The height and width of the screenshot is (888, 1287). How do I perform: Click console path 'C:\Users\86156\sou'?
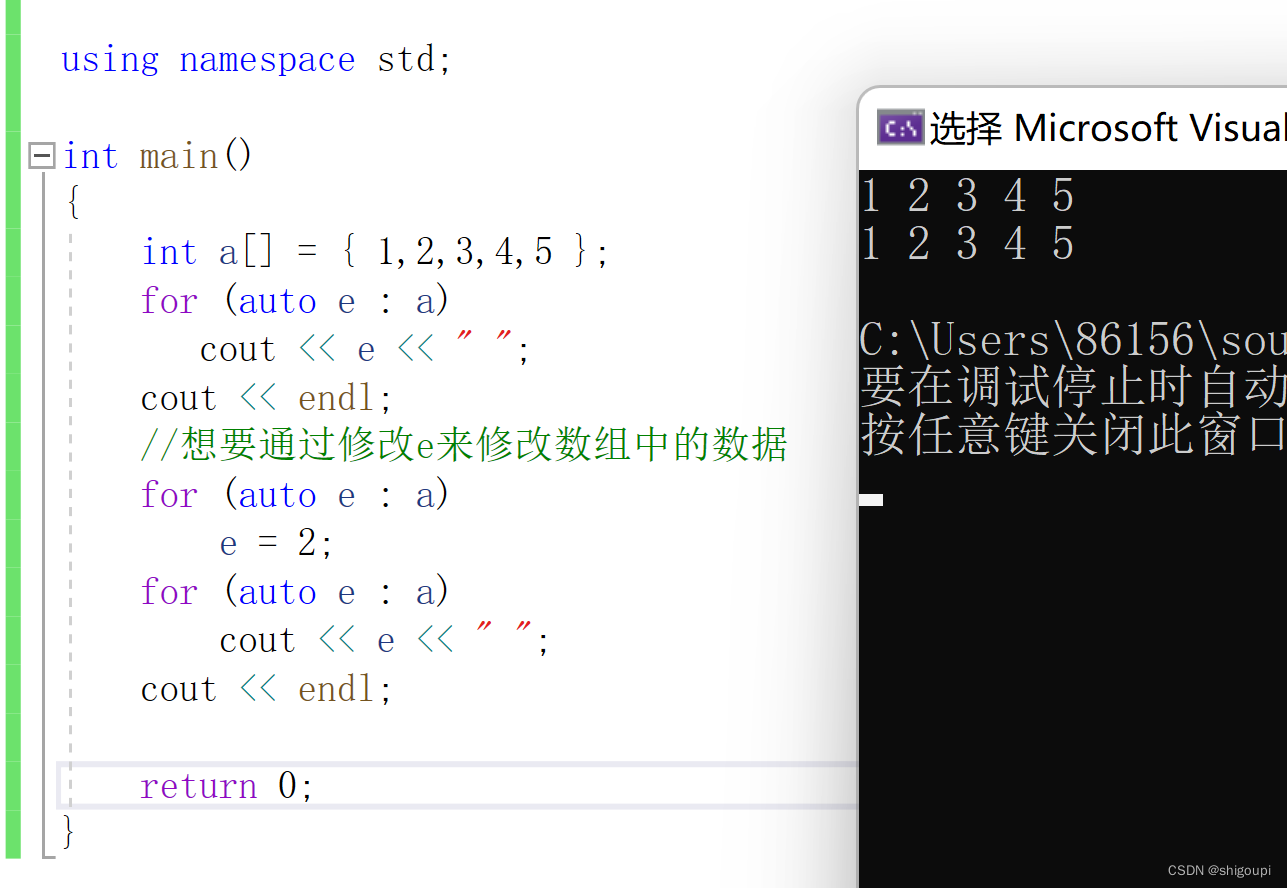click(x=1073, y=341)
